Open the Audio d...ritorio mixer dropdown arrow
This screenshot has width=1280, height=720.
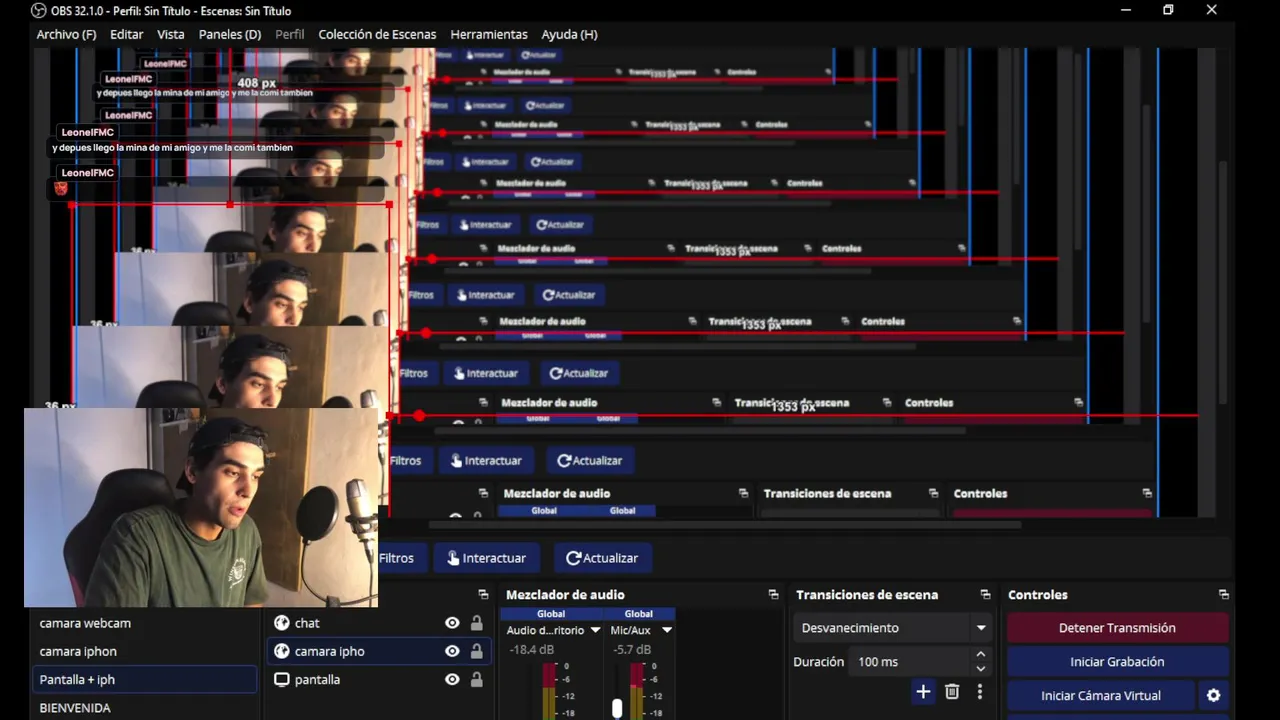click(x=595, y=630)
